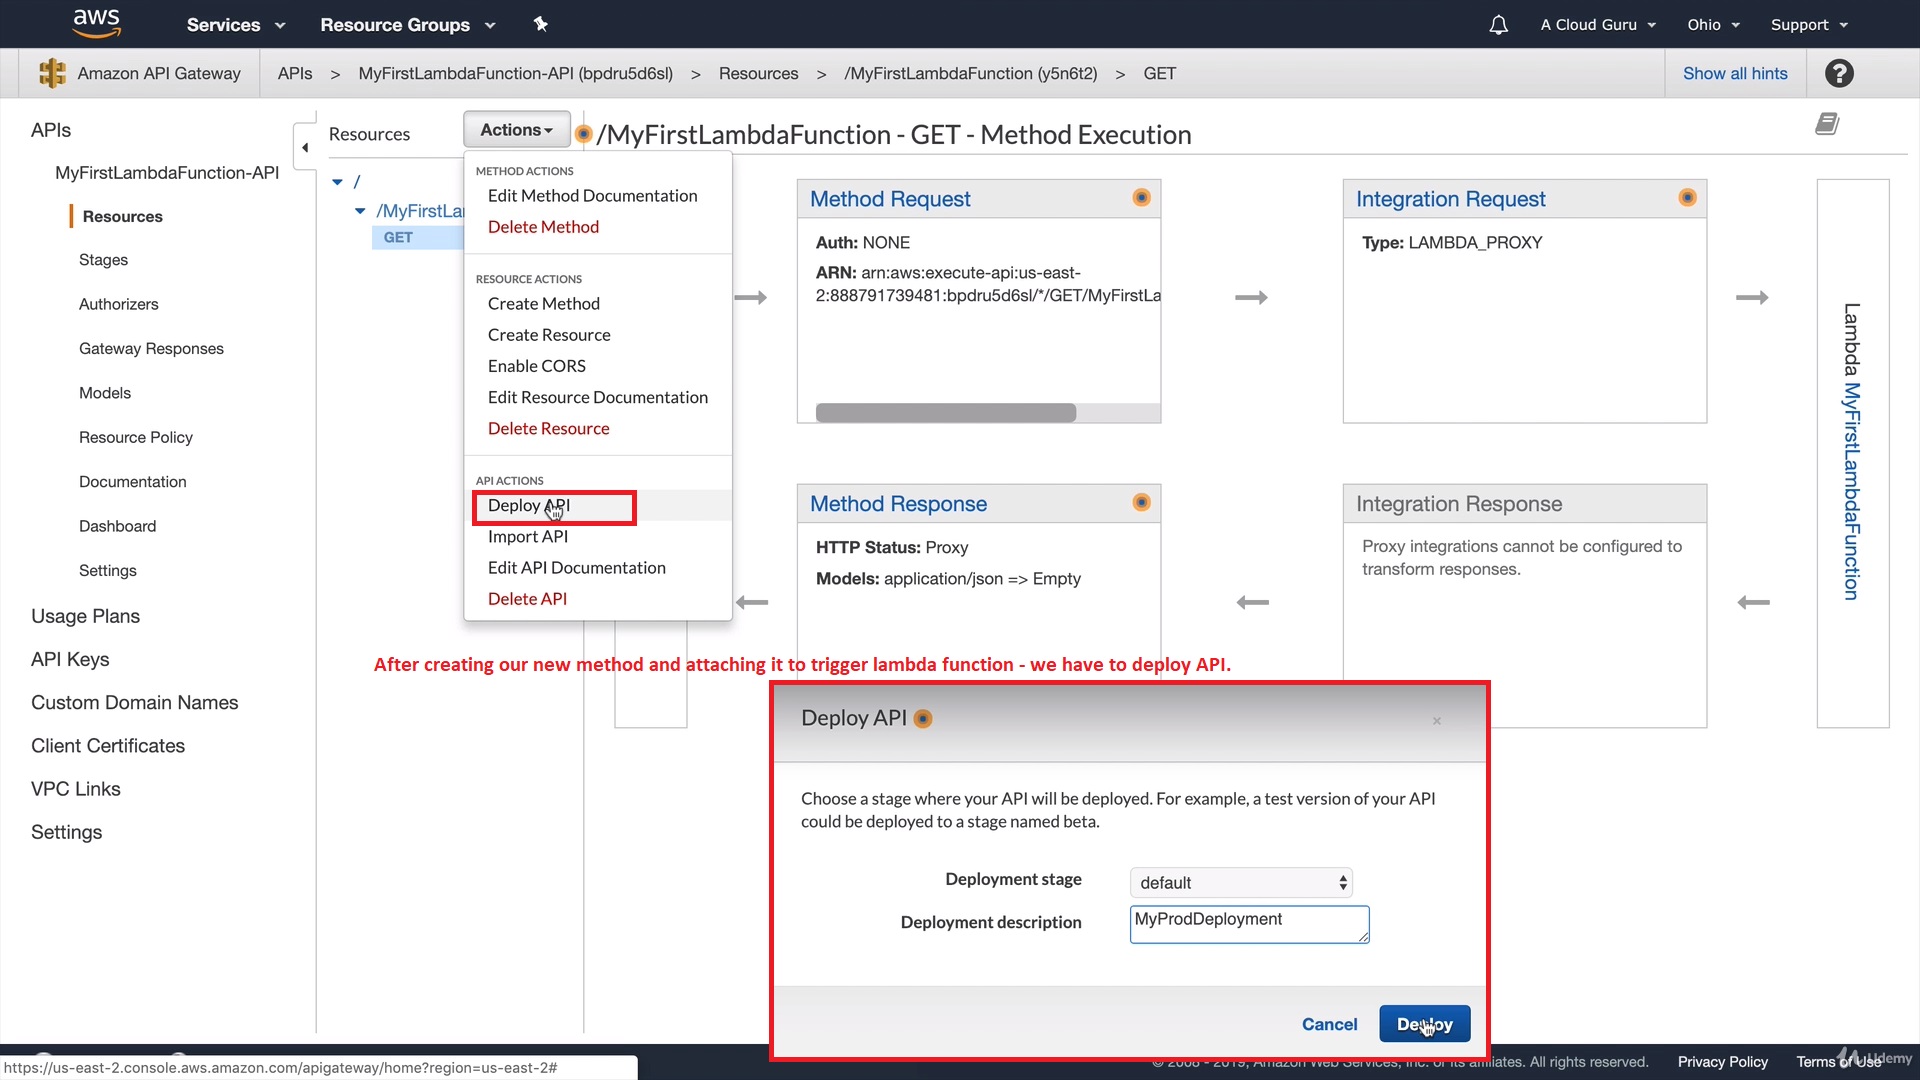The width and height of the screenshot is (1920, 1080).
Task: Click the hint dot beside Deploy API title
Action: coord(923,719)
